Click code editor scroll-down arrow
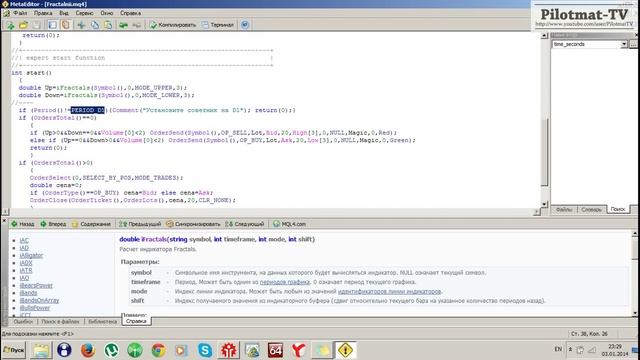The image size is (640, 360). click(544, 204)
